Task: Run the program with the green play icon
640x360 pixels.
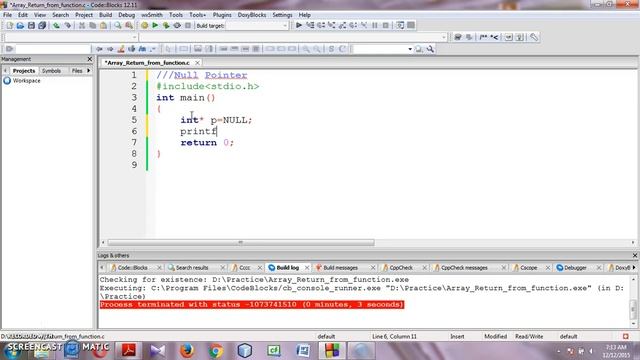Action: click(155, 25)
